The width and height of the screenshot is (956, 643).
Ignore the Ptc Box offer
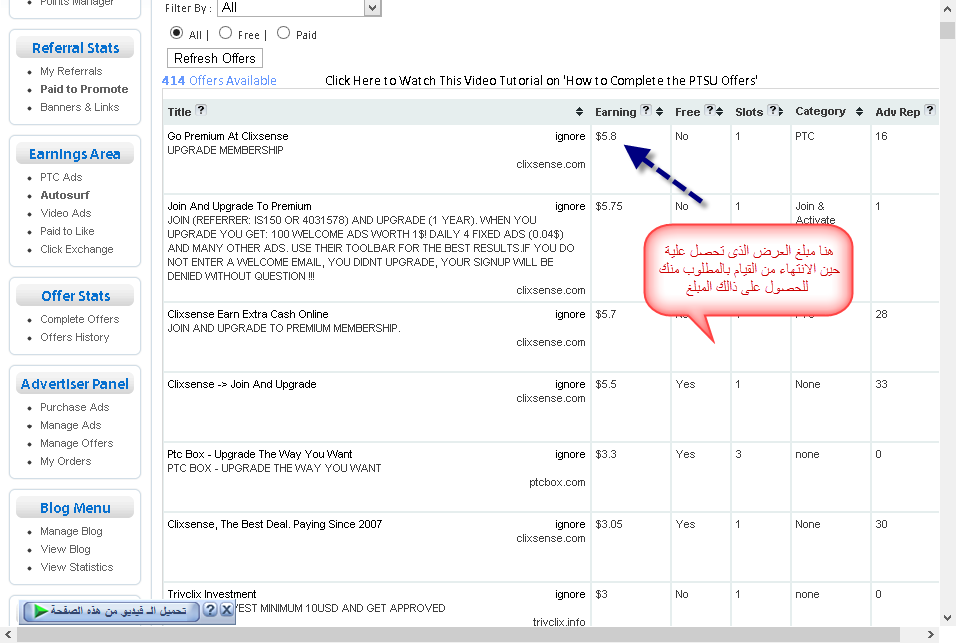(x=570, y=455)
